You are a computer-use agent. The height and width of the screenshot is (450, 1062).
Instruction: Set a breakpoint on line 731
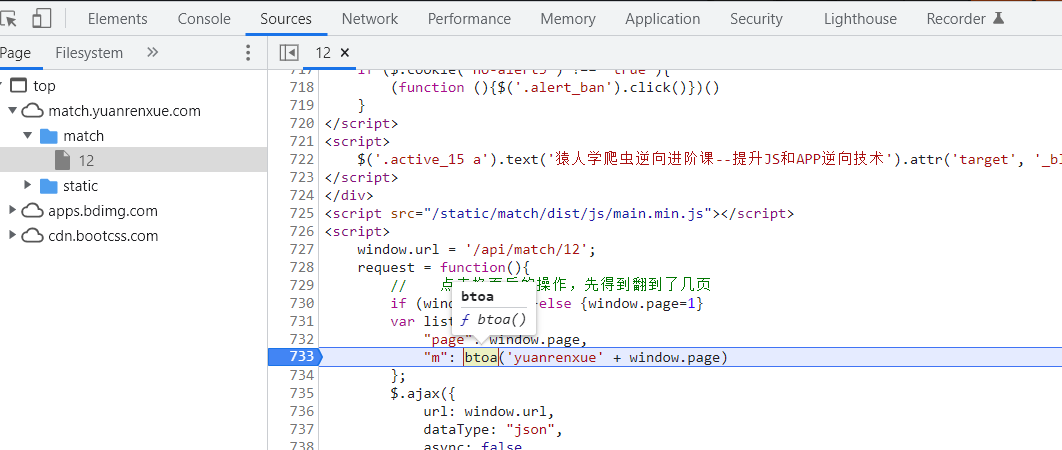(x=301, y=321)
